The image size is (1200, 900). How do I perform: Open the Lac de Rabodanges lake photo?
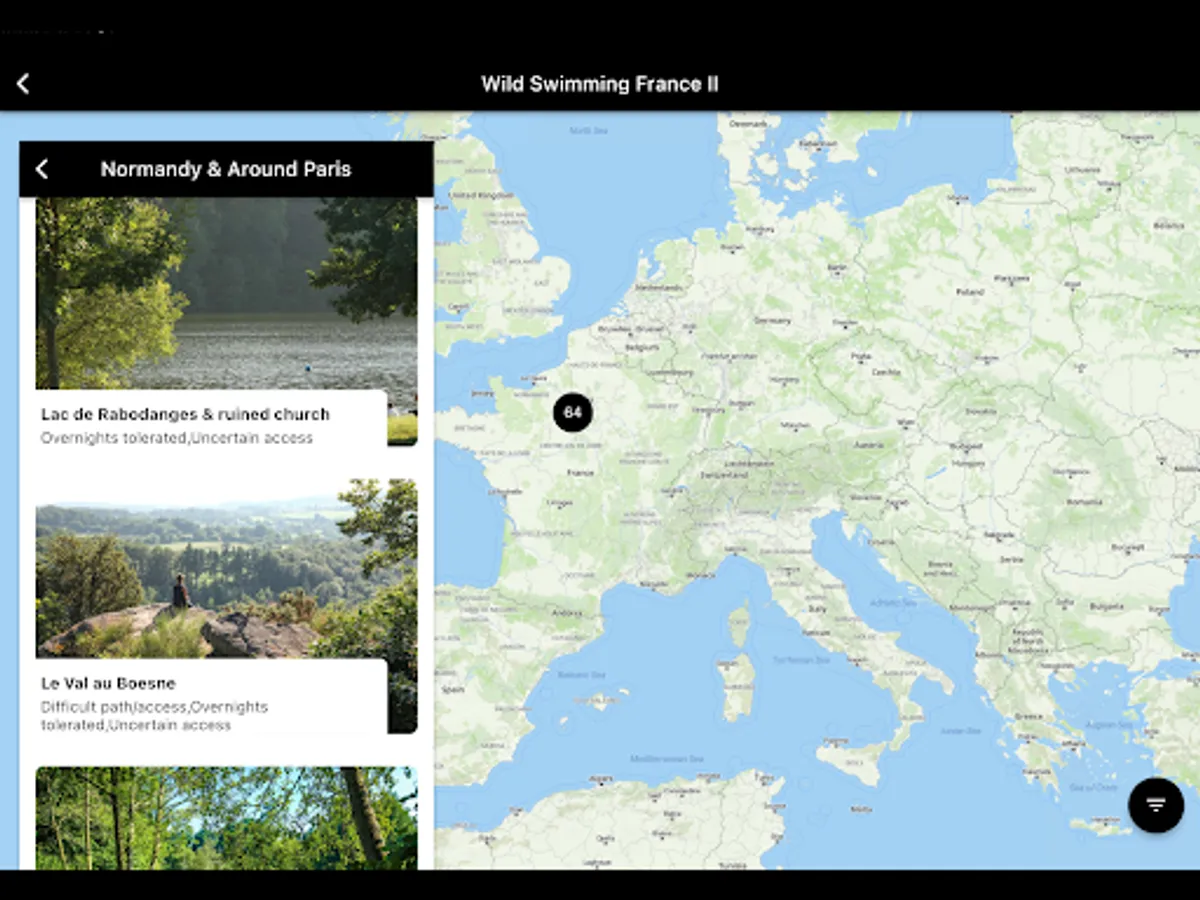coord(227,293)
